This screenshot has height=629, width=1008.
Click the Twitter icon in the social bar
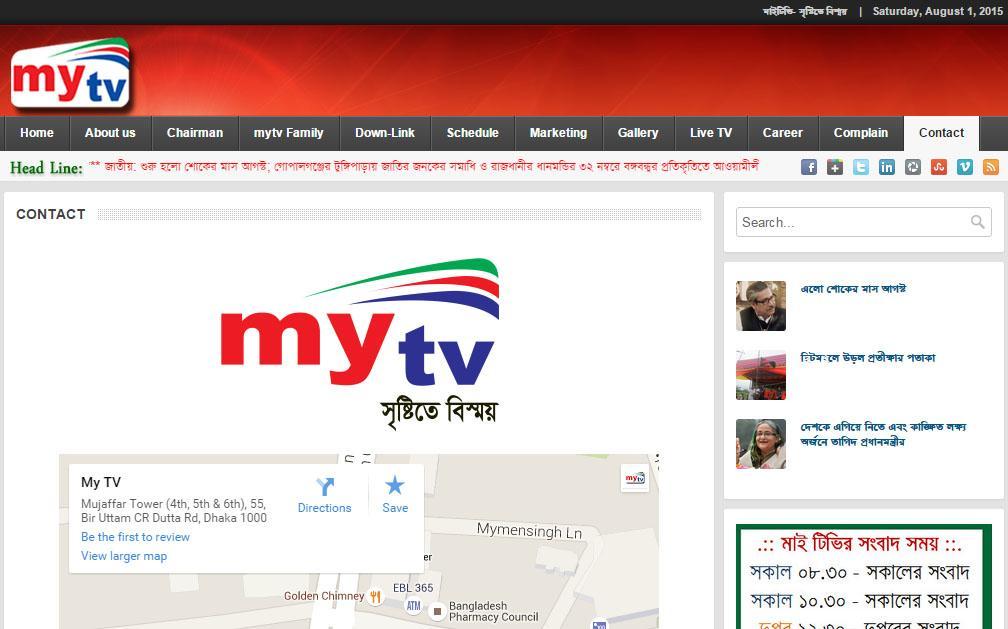pyautogui.click(x=861, y=167)
